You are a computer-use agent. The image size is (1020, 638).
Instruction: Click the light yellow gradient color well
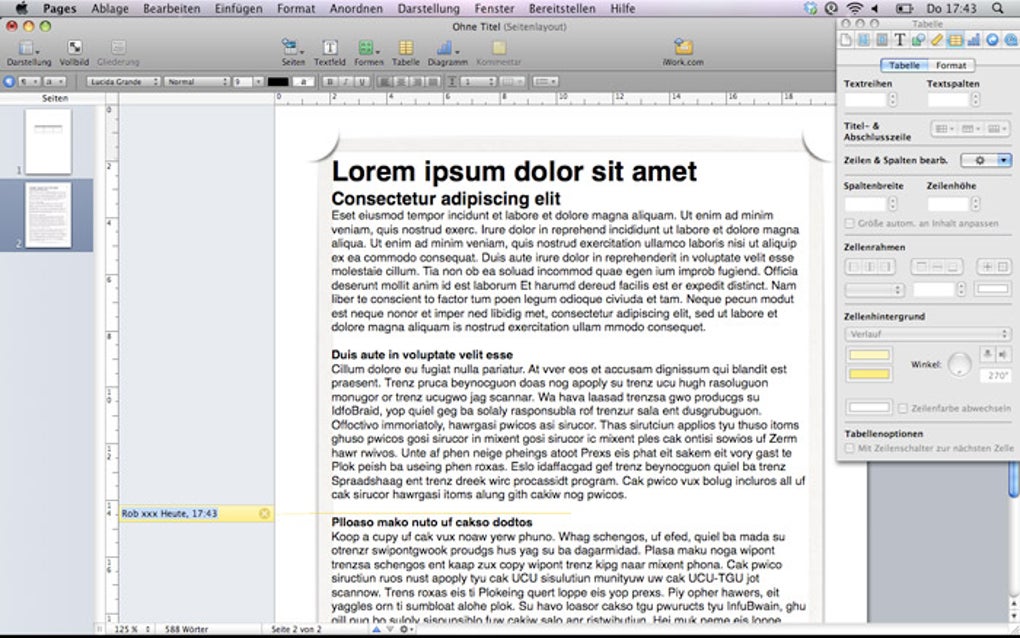coord(869,355)
